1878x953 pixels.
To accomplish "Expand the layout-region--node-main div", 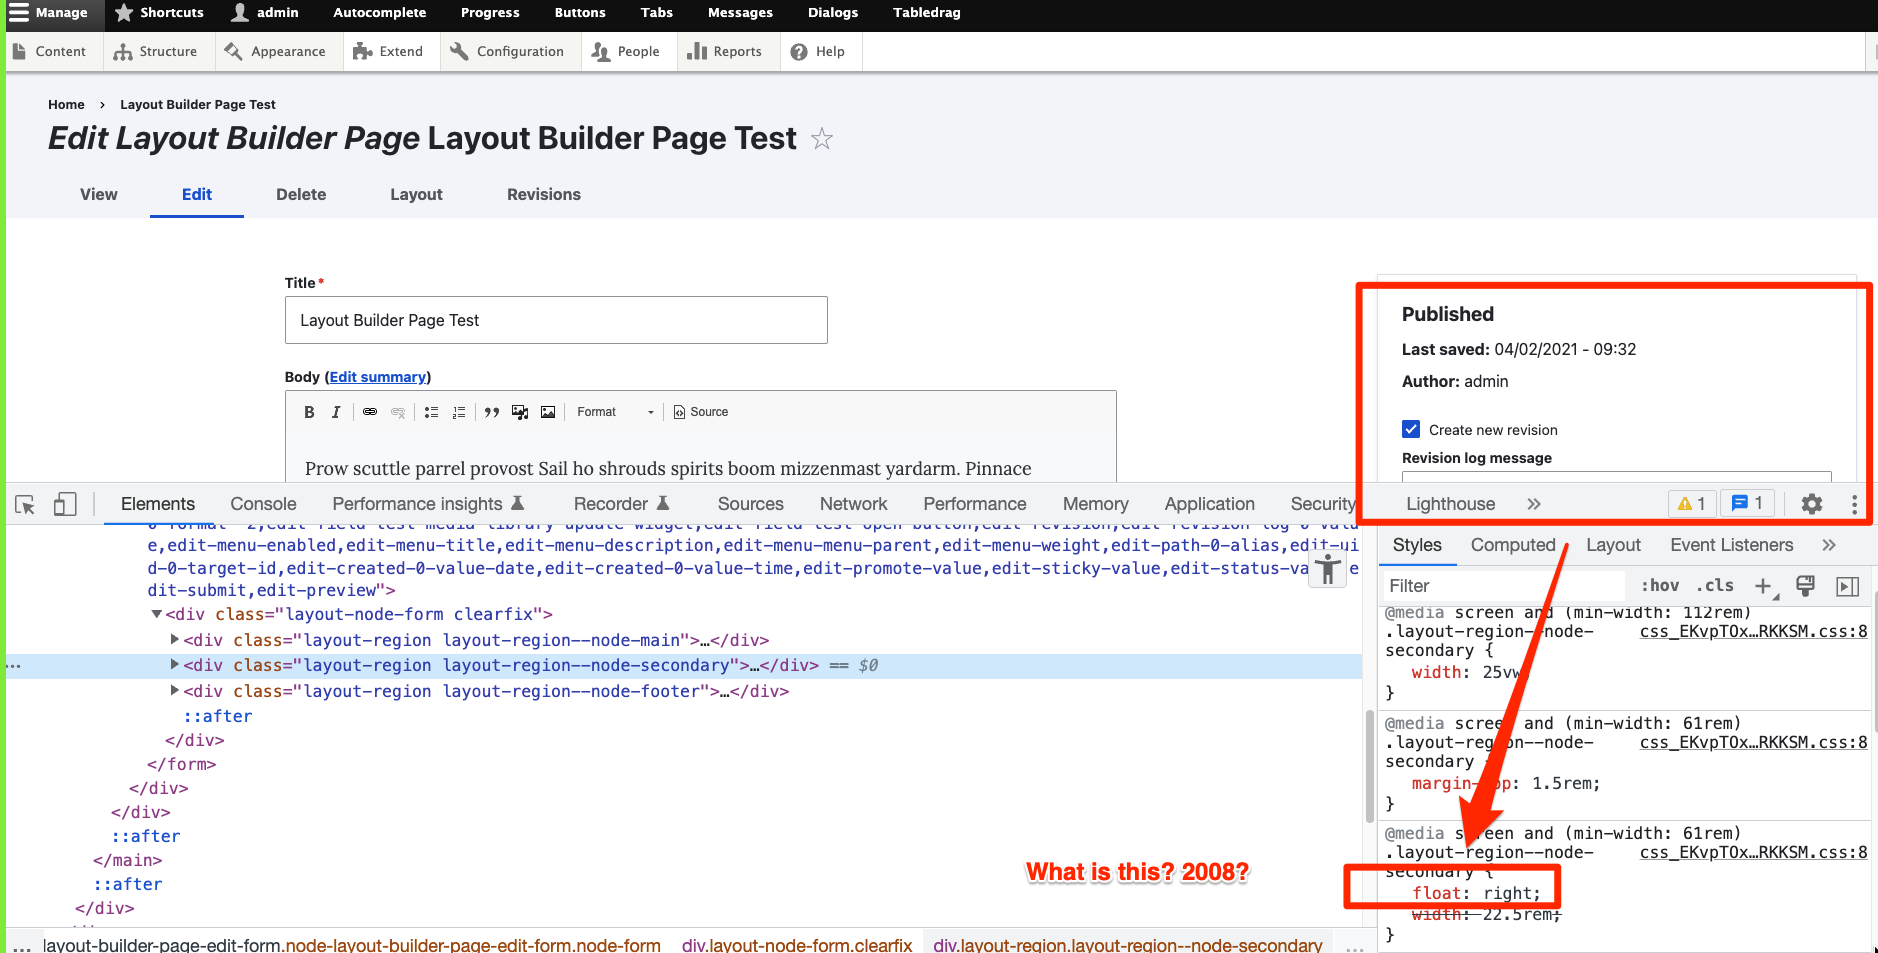I will click(x=175, y=640).
